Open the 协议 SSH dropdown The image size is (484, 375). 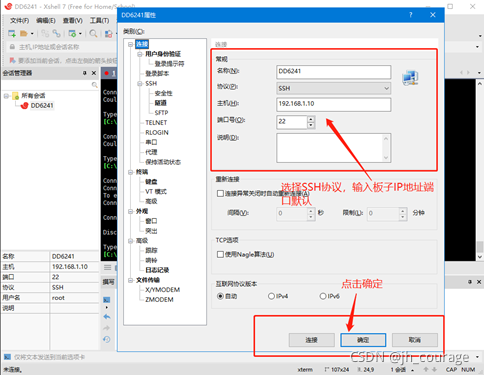(334, 88)
